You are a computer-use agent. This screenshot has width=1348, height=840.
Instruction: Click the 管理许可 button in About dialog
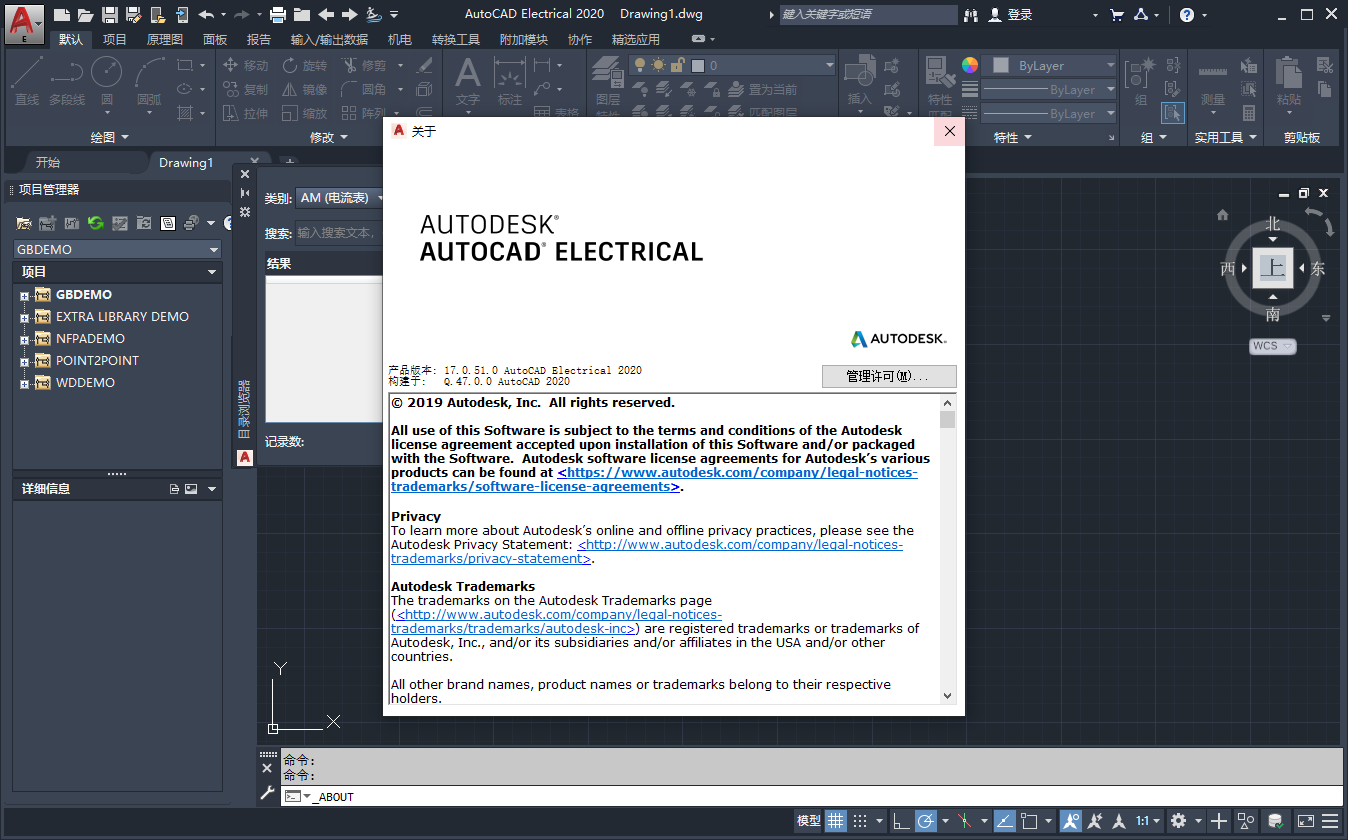888,376
